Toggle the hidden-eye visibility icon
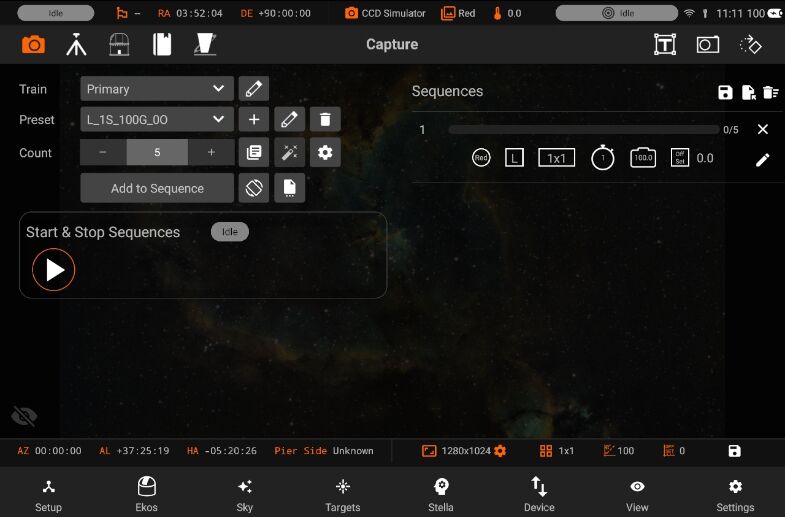The image size is (785, 517). [24, 416]
